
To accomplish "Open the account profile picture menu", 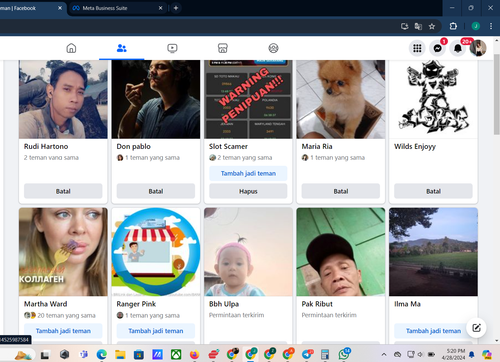I will [x=478, y=48].
